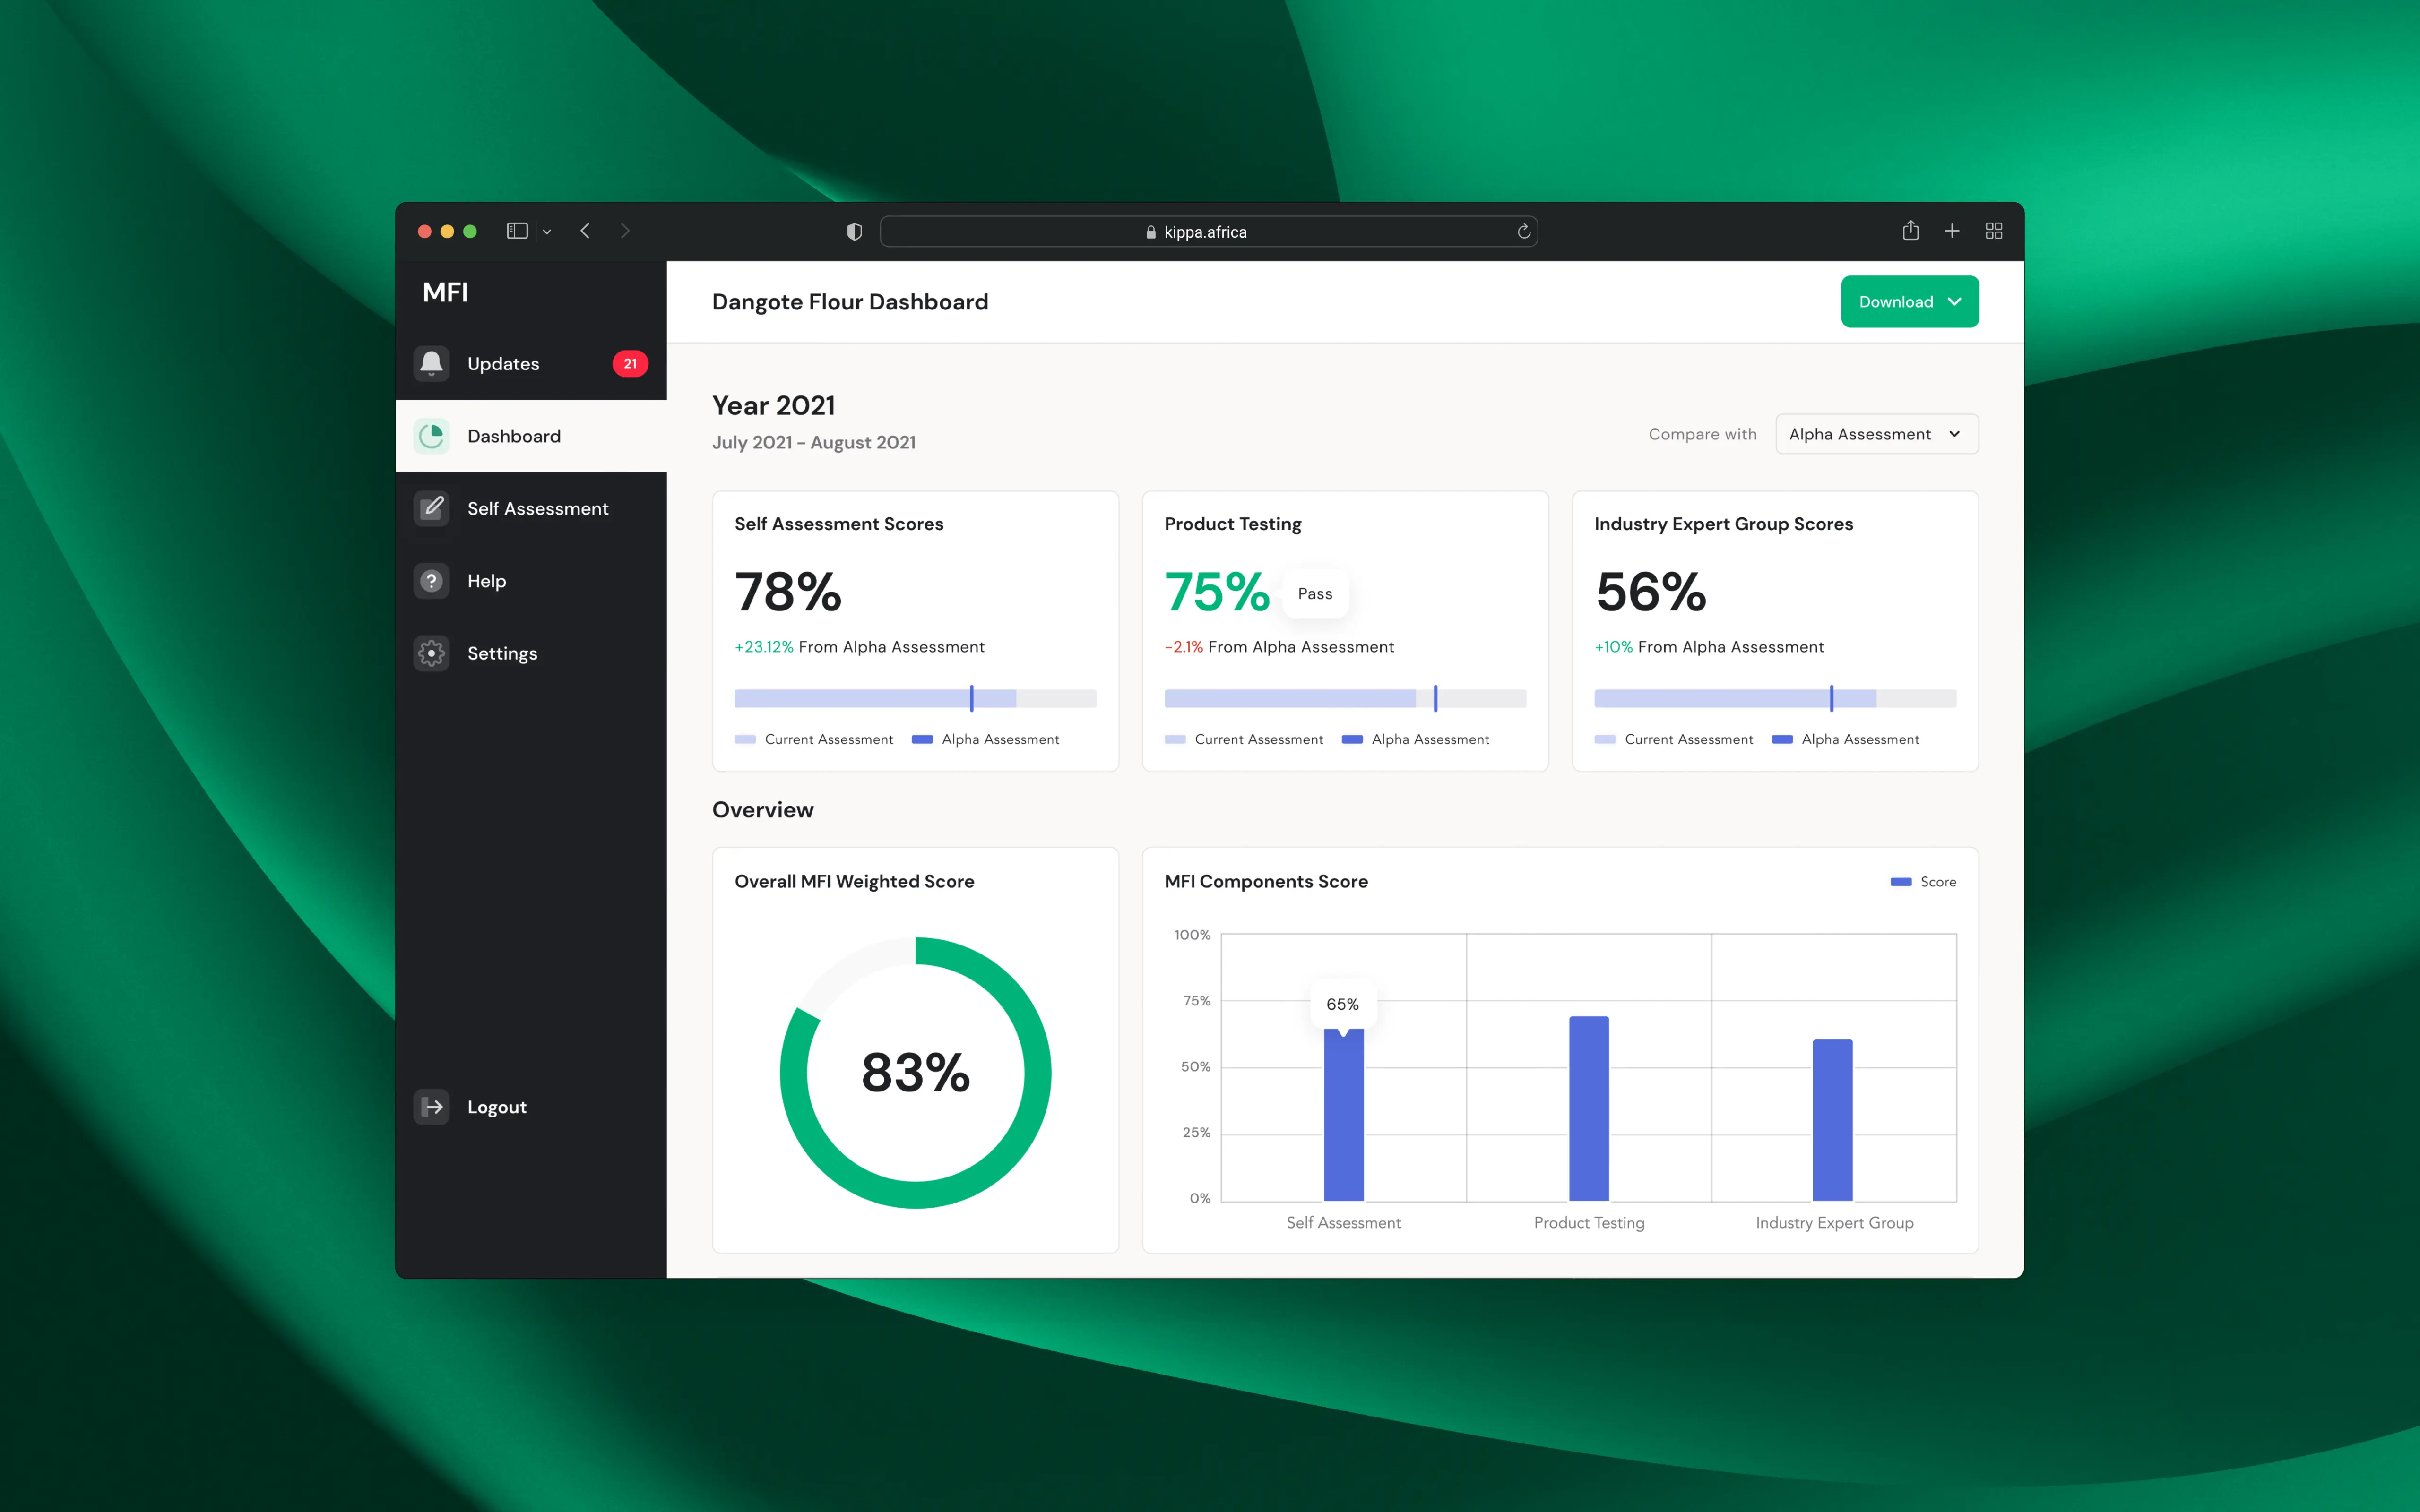Open the Self Assessment menu item
The image size is (2420, 1512).
click(x=537, y=508)
